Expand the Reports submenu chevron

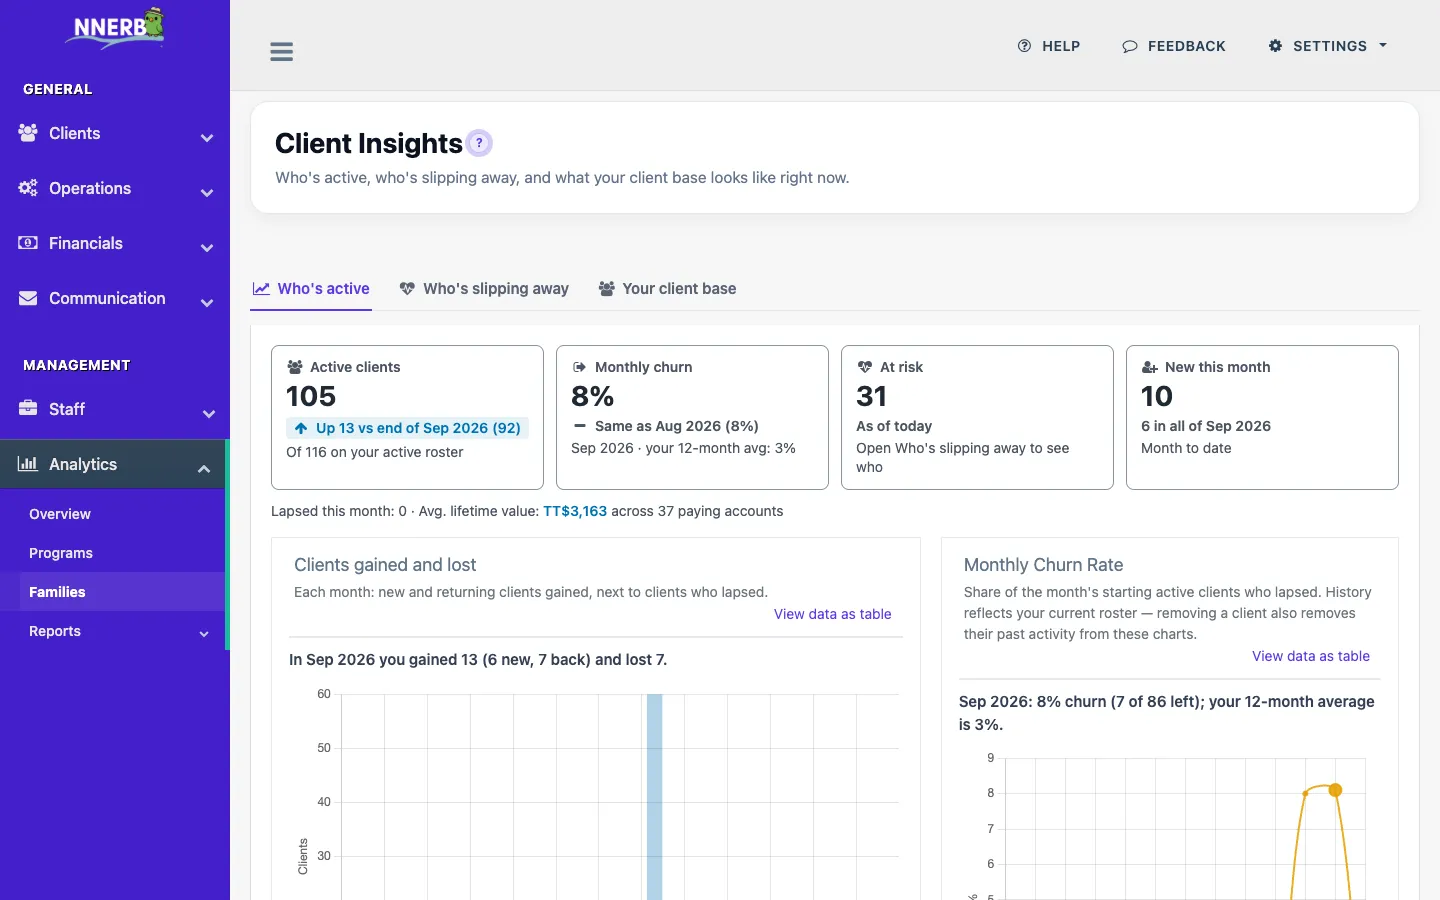204,634
